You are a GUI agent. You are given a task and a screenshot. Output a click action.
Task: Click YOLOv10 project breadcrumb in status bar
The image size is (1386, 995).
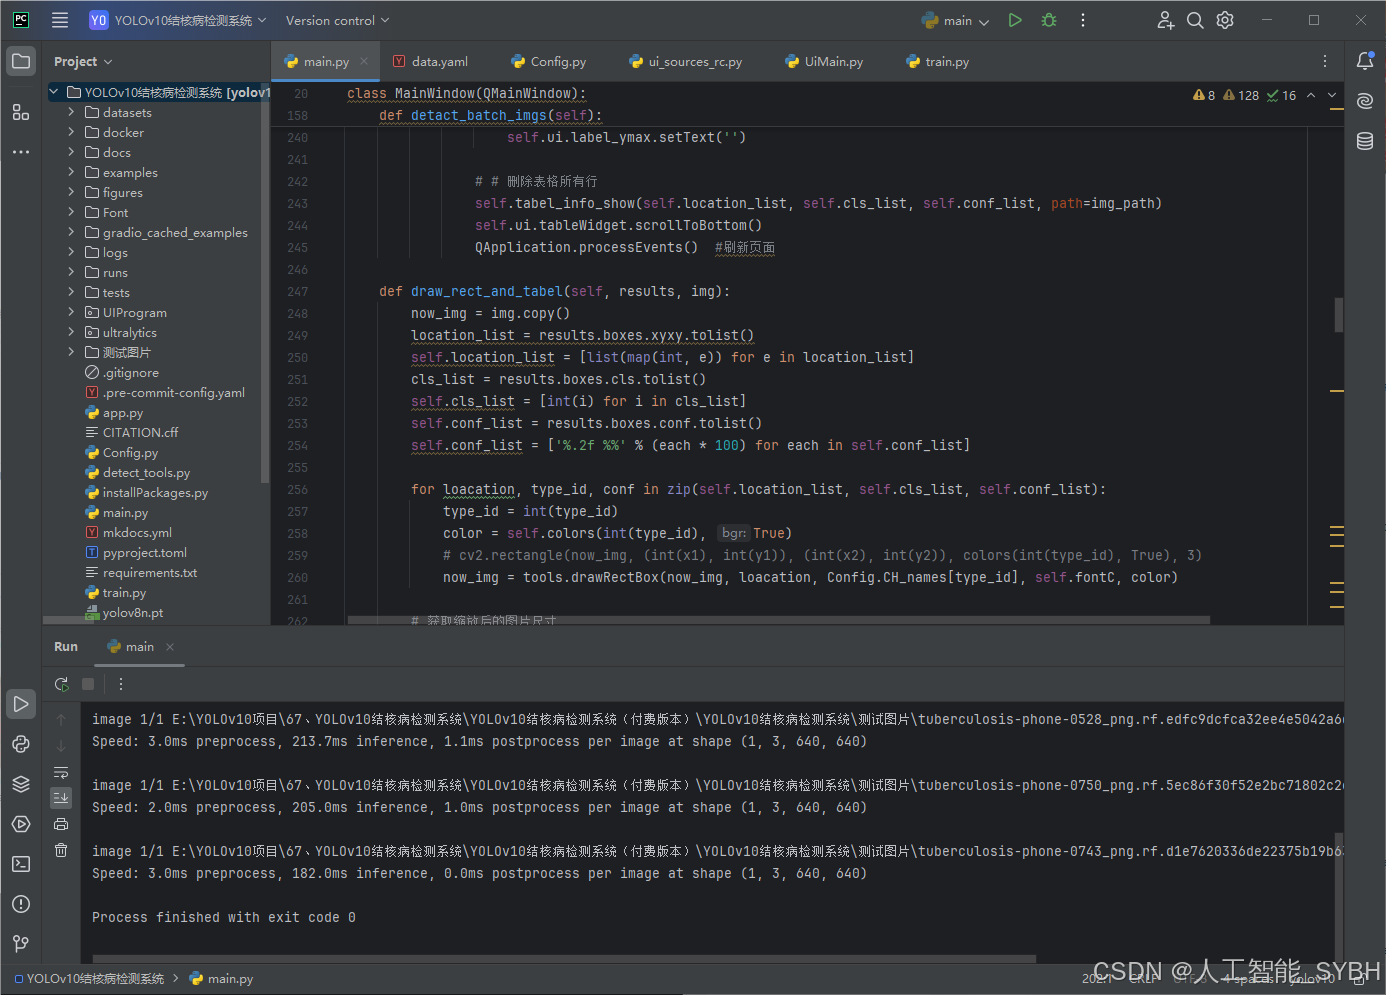(x=89, y=979)
